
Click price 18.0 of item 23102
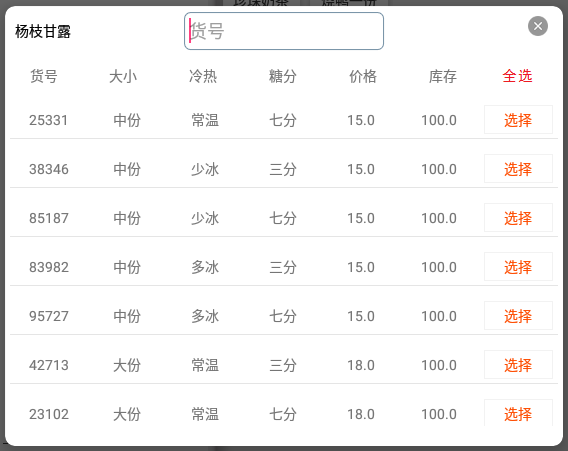click(361, 414)
